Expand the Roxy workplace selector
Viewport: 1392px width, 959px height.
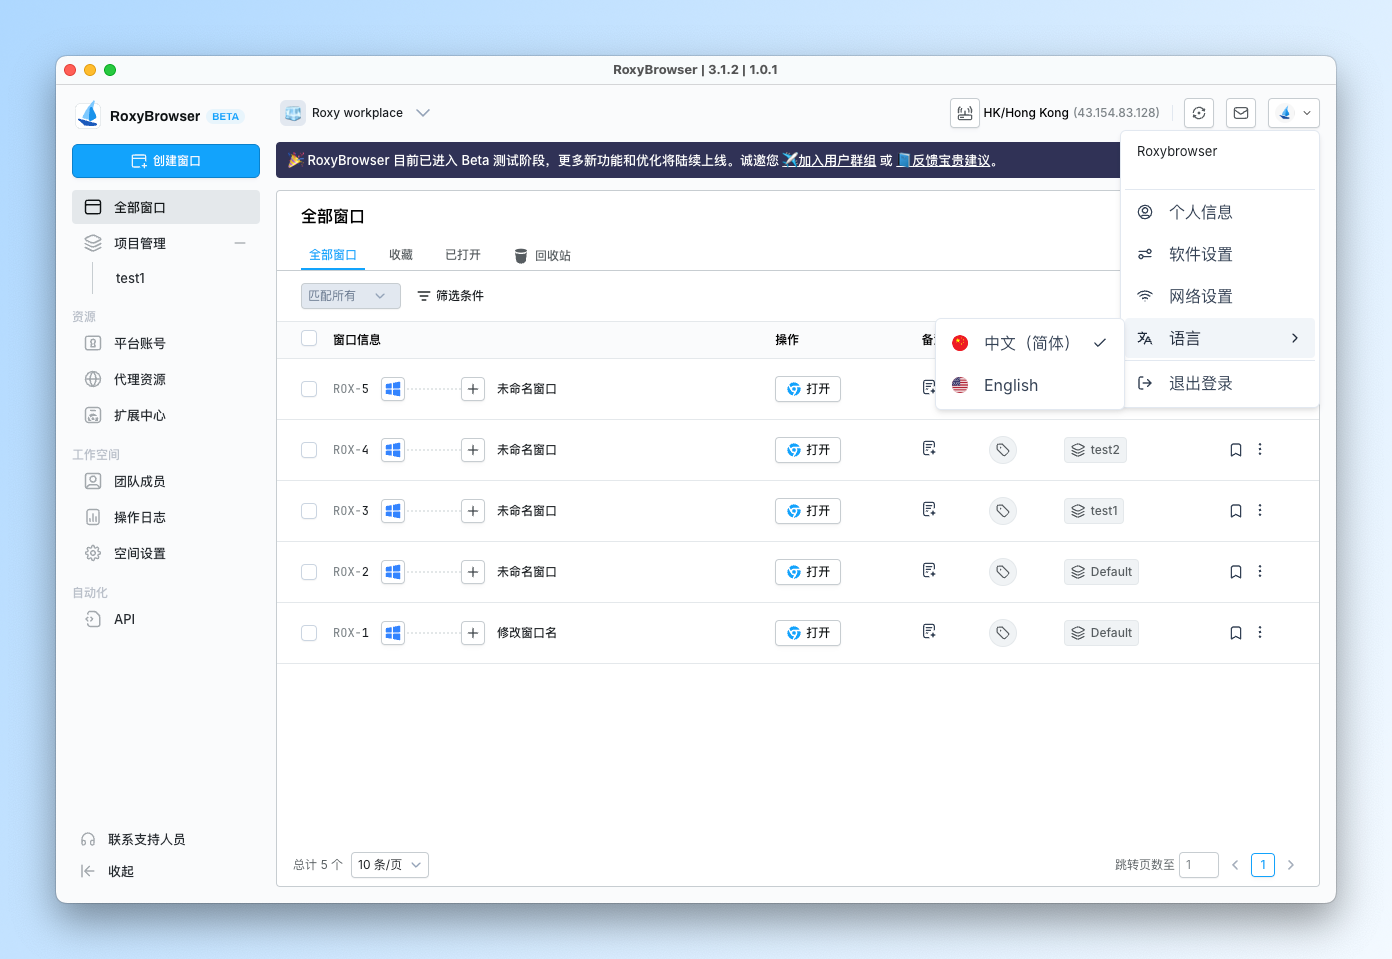coord(423,113)
